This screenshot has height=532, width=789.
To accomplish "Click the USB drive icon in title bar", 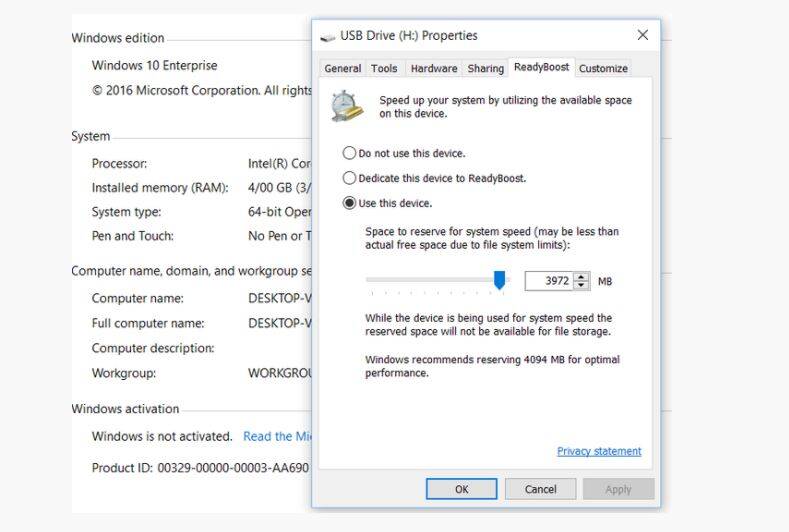I will pyautogui.click(x=328, y=37).
